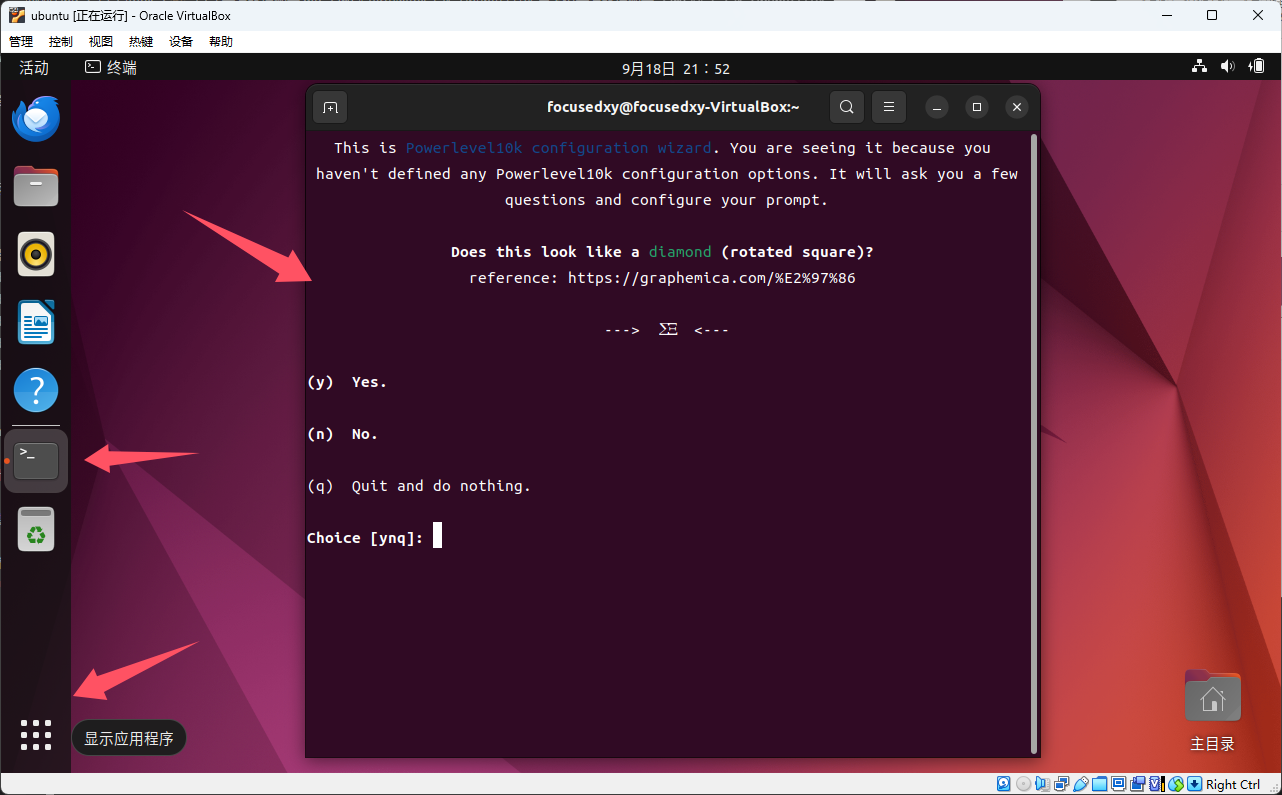The height and width of the screenshot is (795, 1282).
Task: Close the terminal window
Action: (x=1017, y=107)
